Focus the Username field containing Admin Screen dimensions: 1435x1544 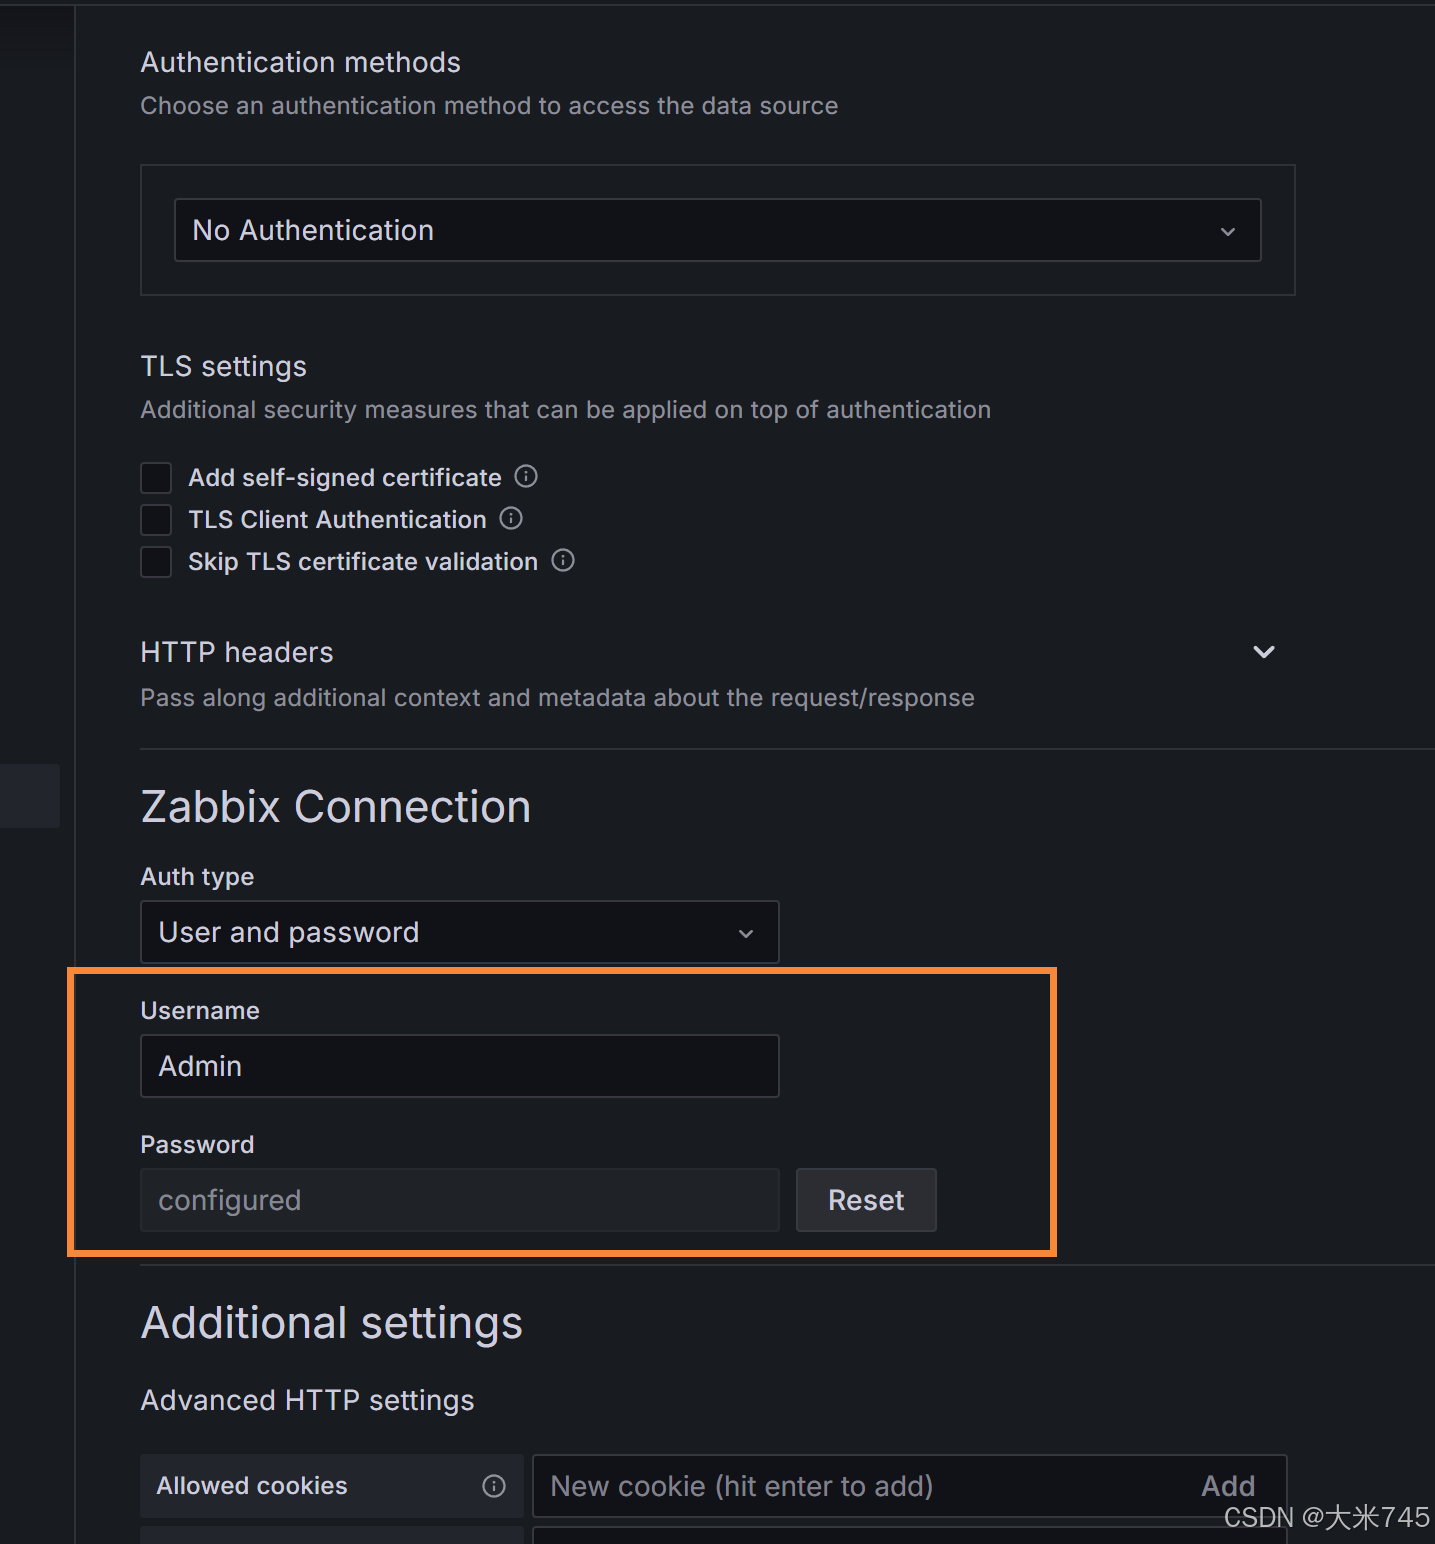point(459,1066)
